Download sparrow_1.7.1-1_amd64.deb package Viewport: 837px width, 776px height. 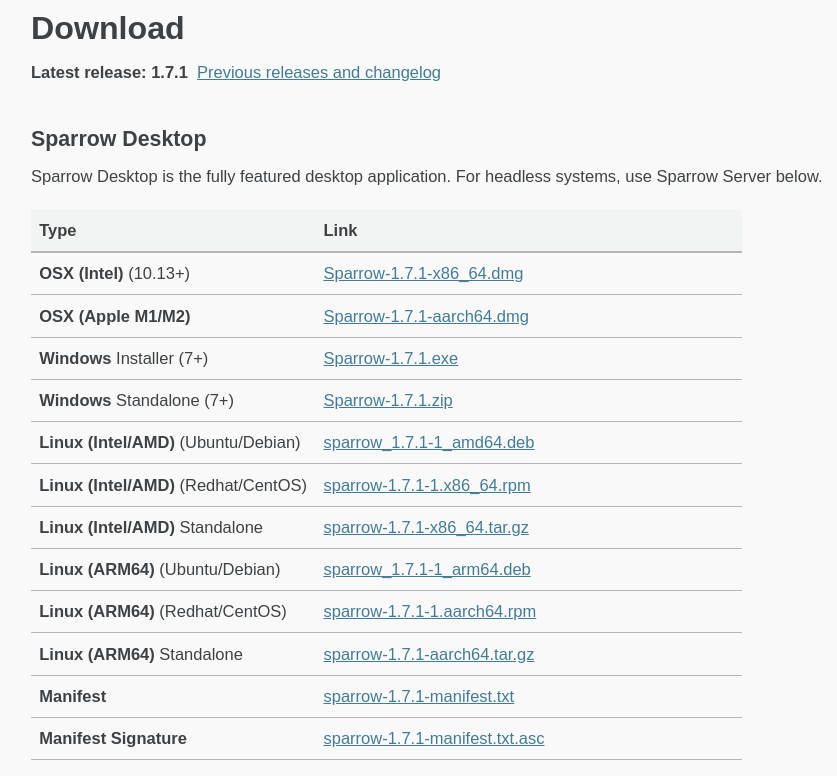428,443
